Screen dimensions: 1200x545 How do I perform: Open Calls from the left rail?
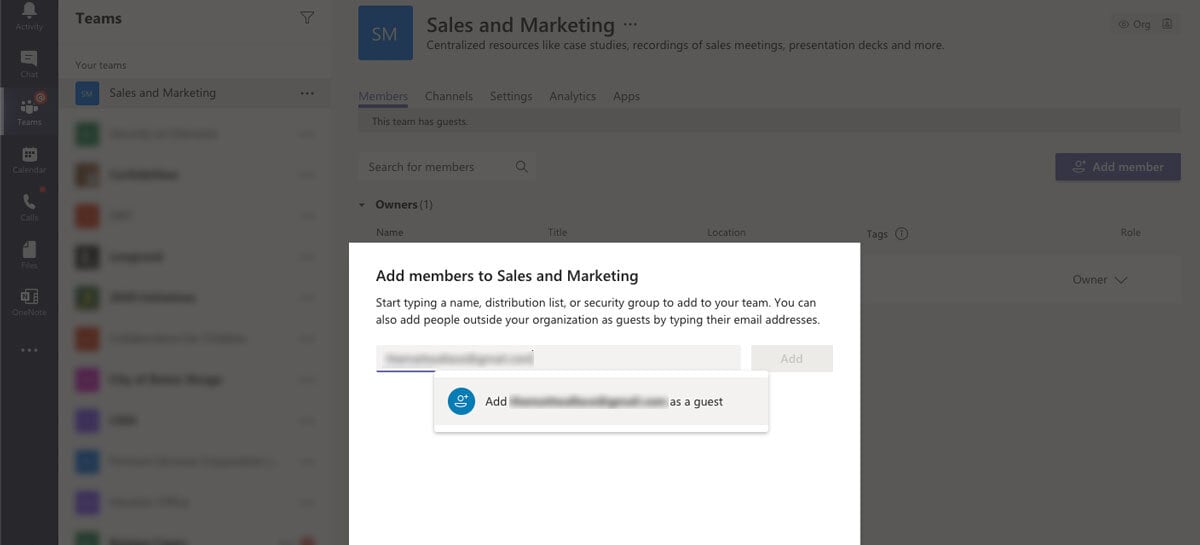(x=29, y=207)
